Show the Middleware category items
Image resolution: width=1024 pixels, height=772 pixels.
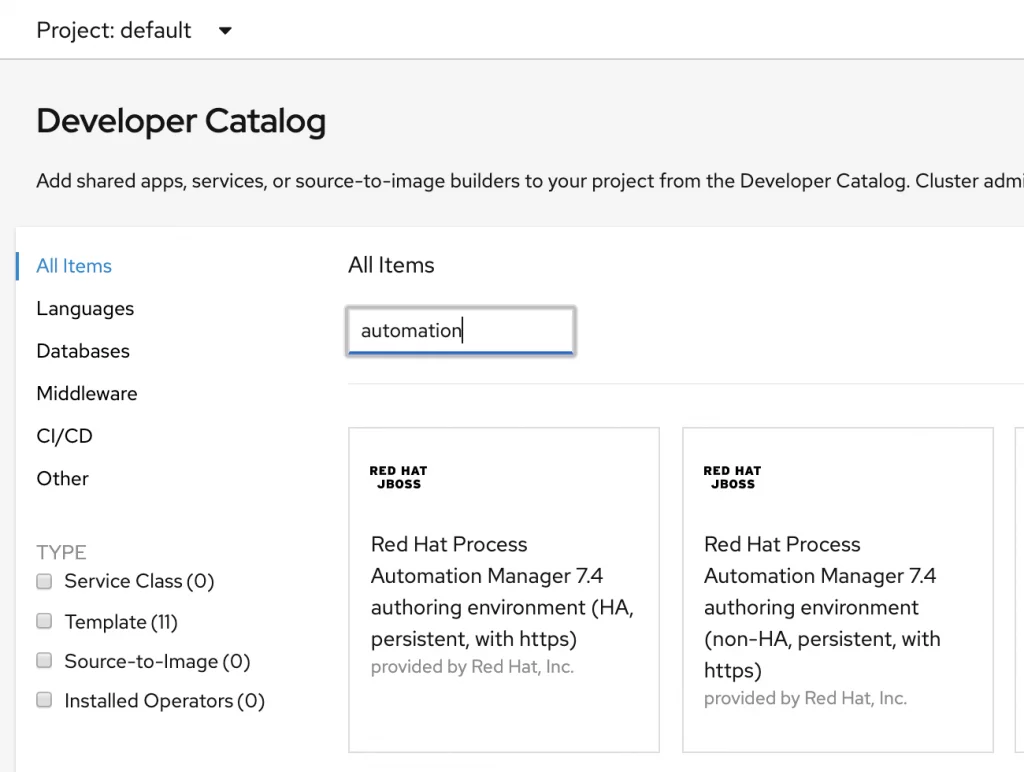pyautogui.click(x=87, y=394)
